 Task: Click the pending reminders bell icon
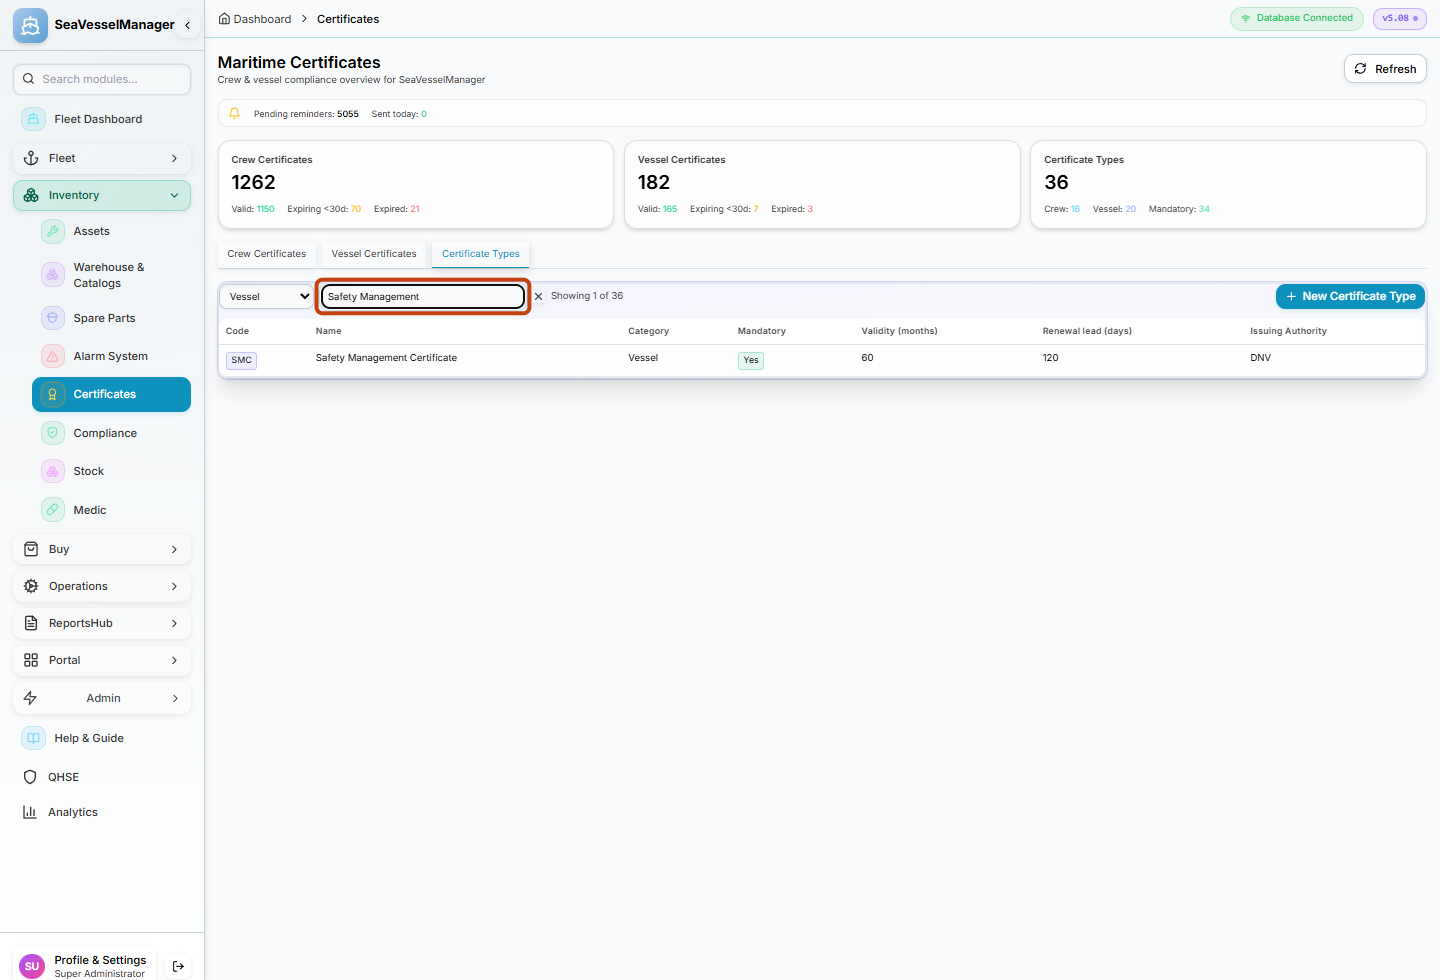234,114
